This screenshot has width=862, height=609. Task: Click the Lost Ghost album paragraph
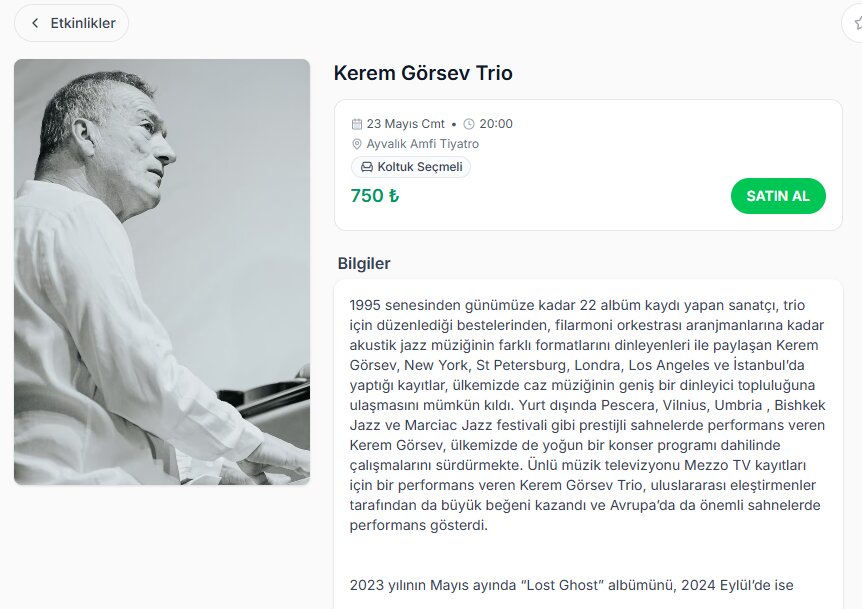pyautogui.click(x=571, y=585)
